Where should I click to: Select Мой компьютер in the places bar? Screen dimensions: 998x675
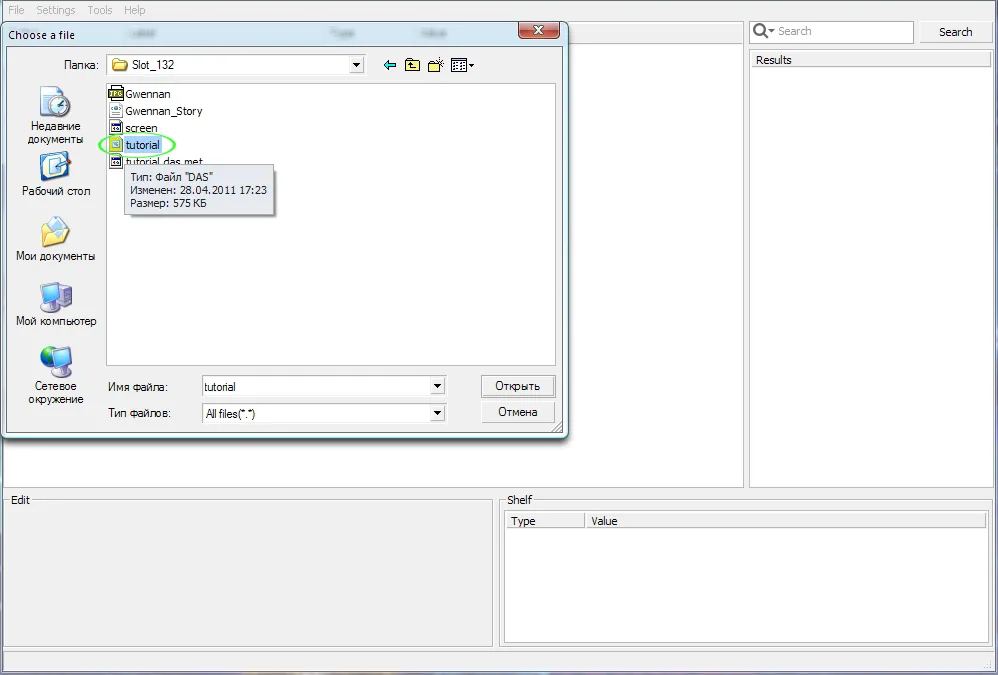pos(55,305)
